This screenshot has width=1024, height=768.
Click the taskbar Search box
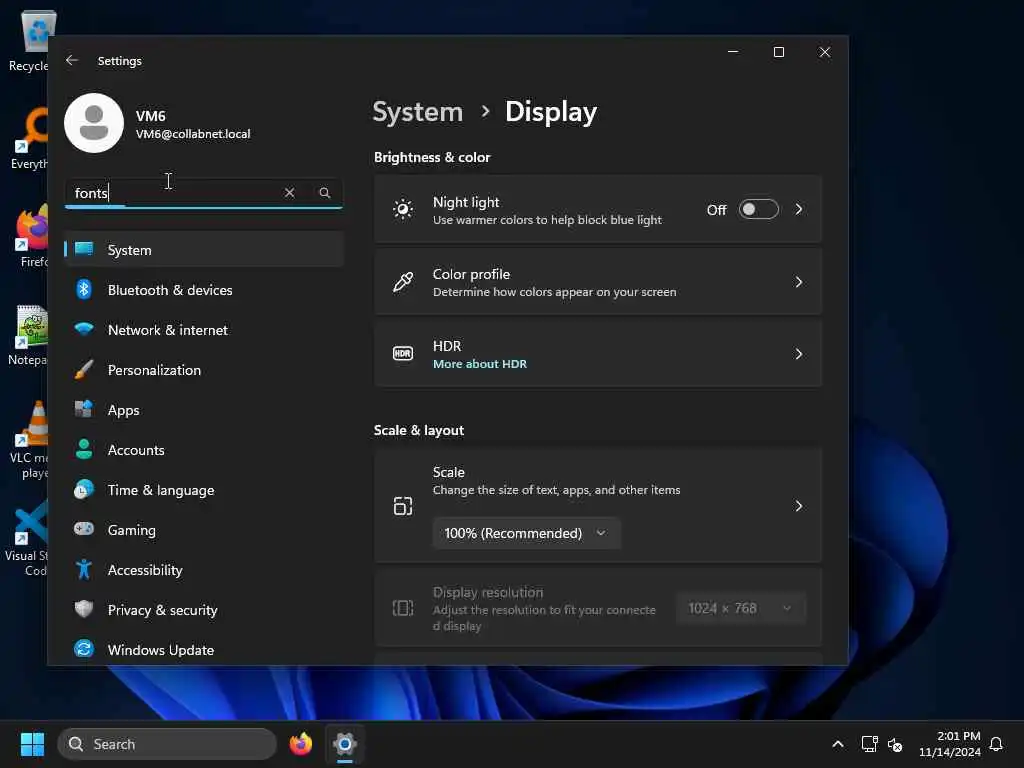167,744
